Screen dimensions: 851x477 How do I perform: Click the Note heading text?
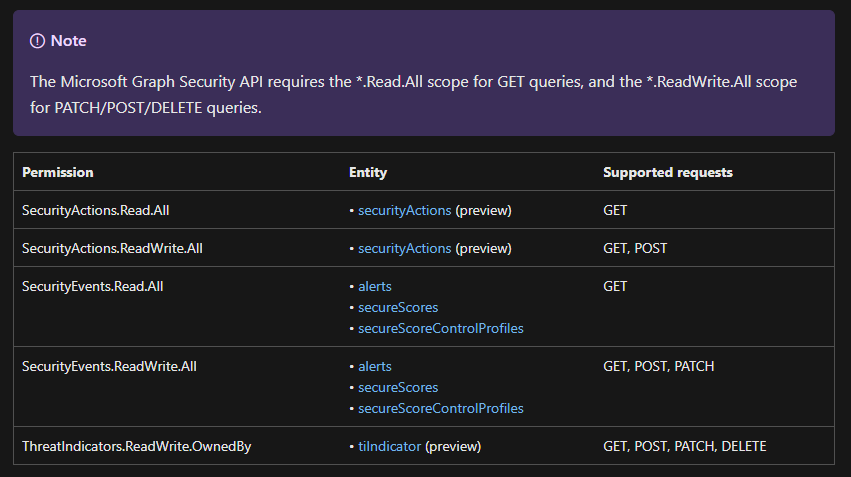pyautogui.click(x=68, y=41)
